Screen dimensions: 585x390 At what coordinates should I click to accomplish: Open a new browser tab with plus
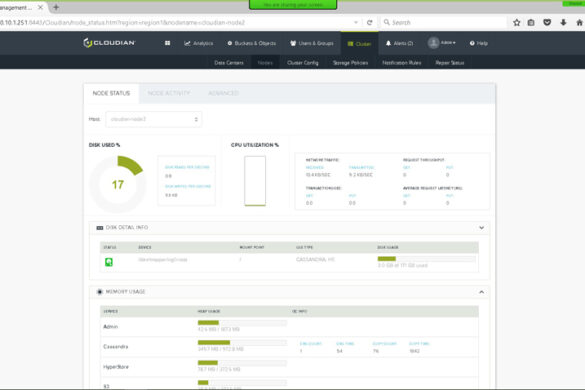[x=56, y=7]
